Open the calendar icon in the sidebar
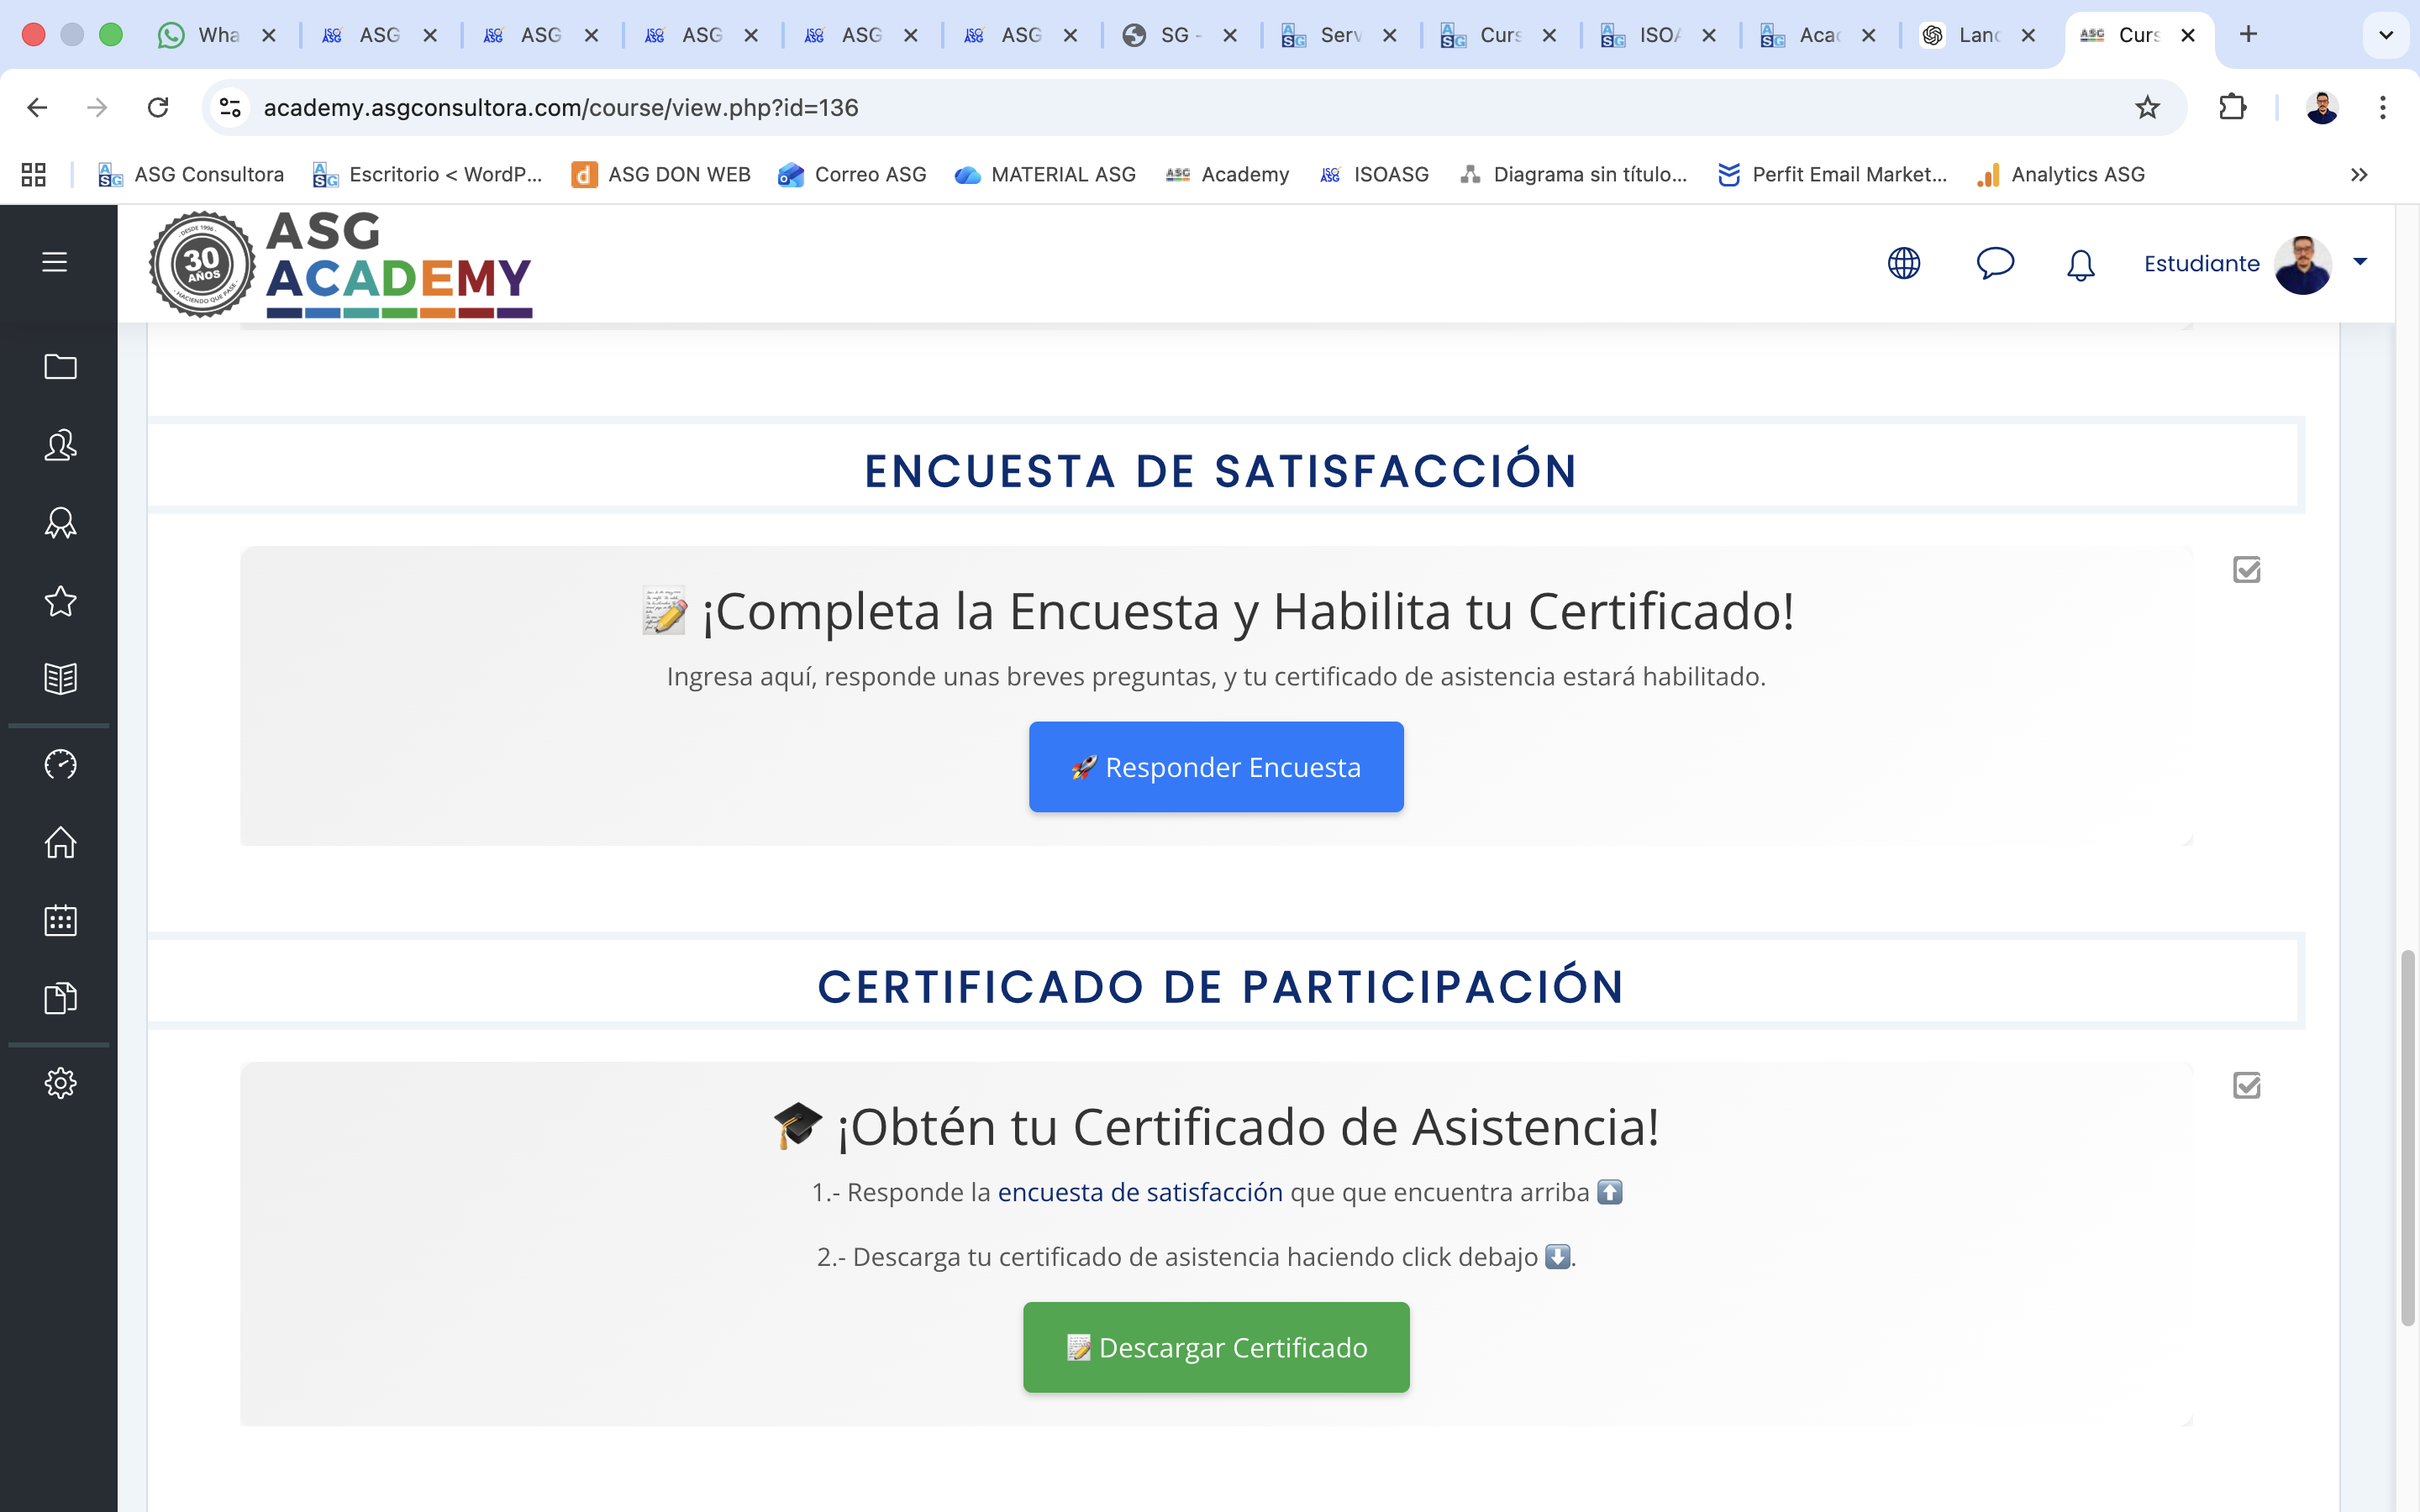 (59, 920)
